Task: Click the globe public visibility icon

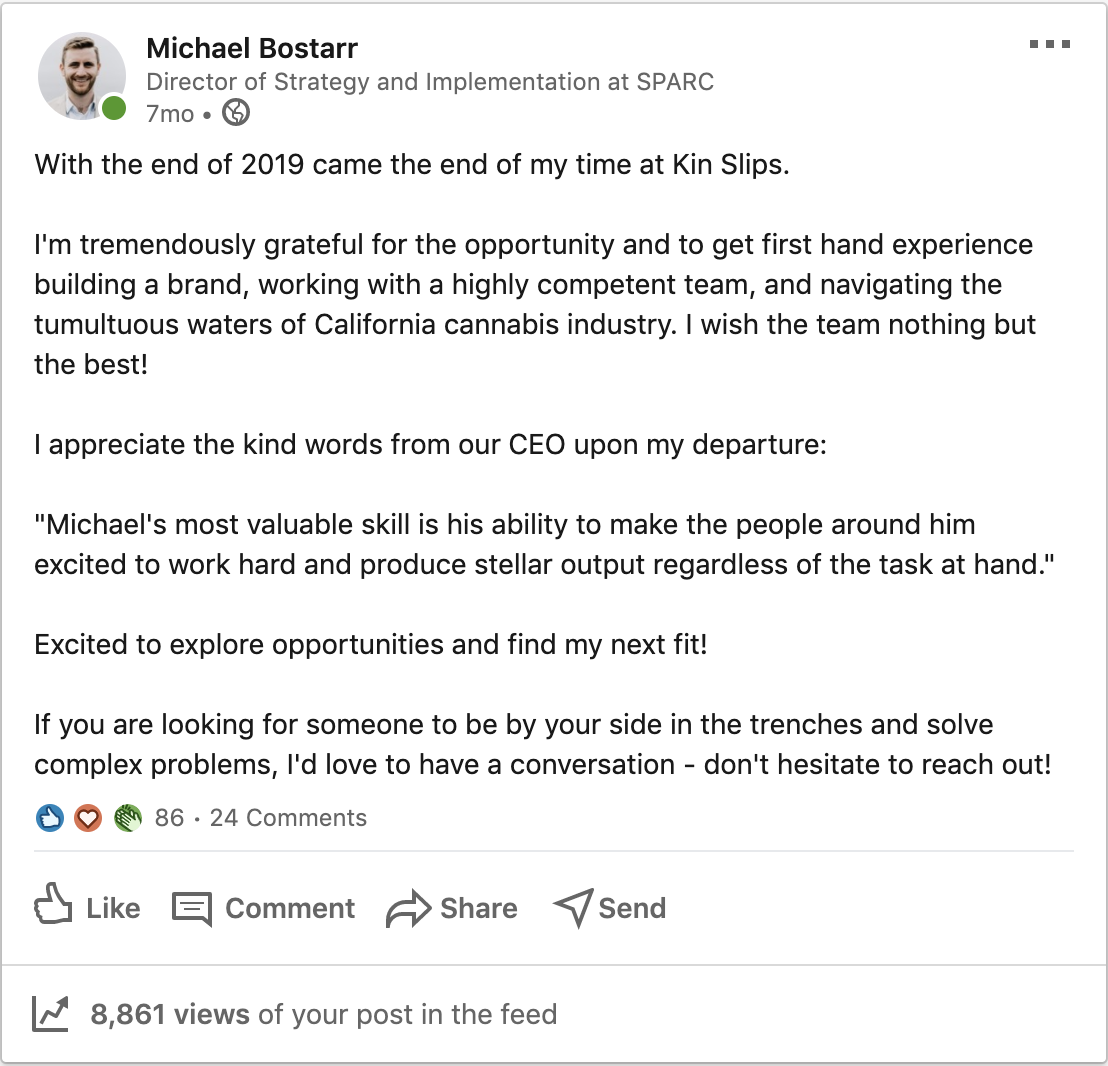Action: [235, 114]
